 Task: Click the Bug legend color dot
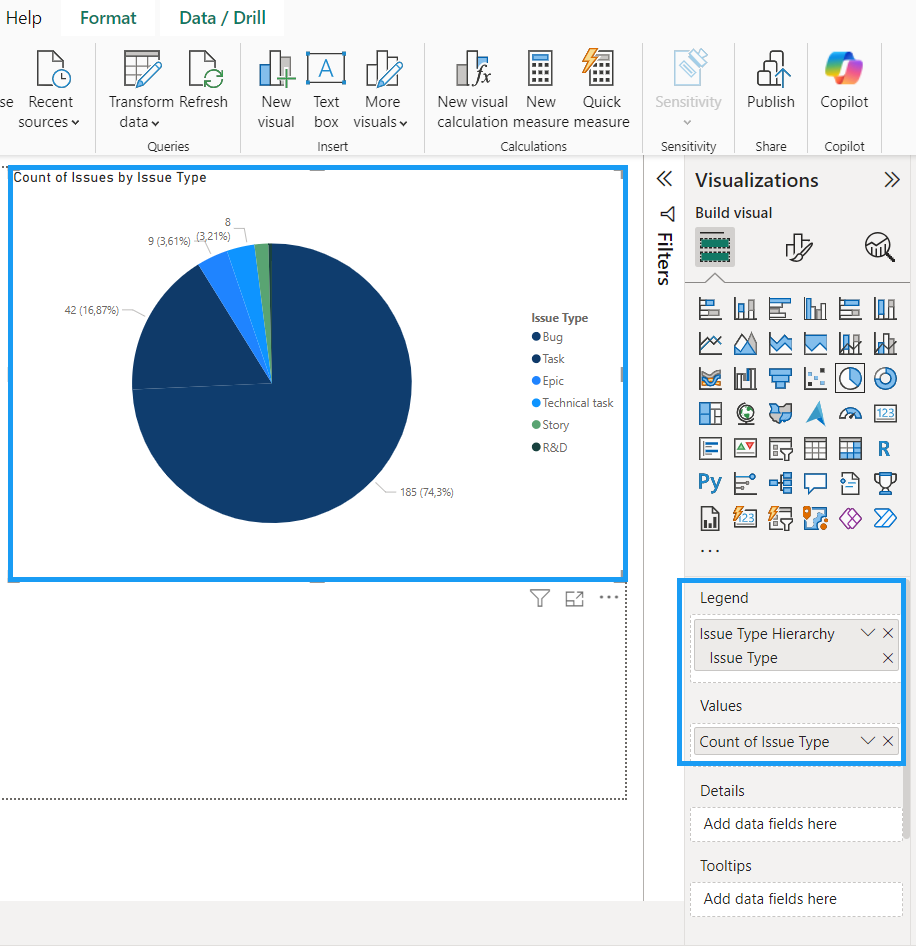(x=536, y=337)
